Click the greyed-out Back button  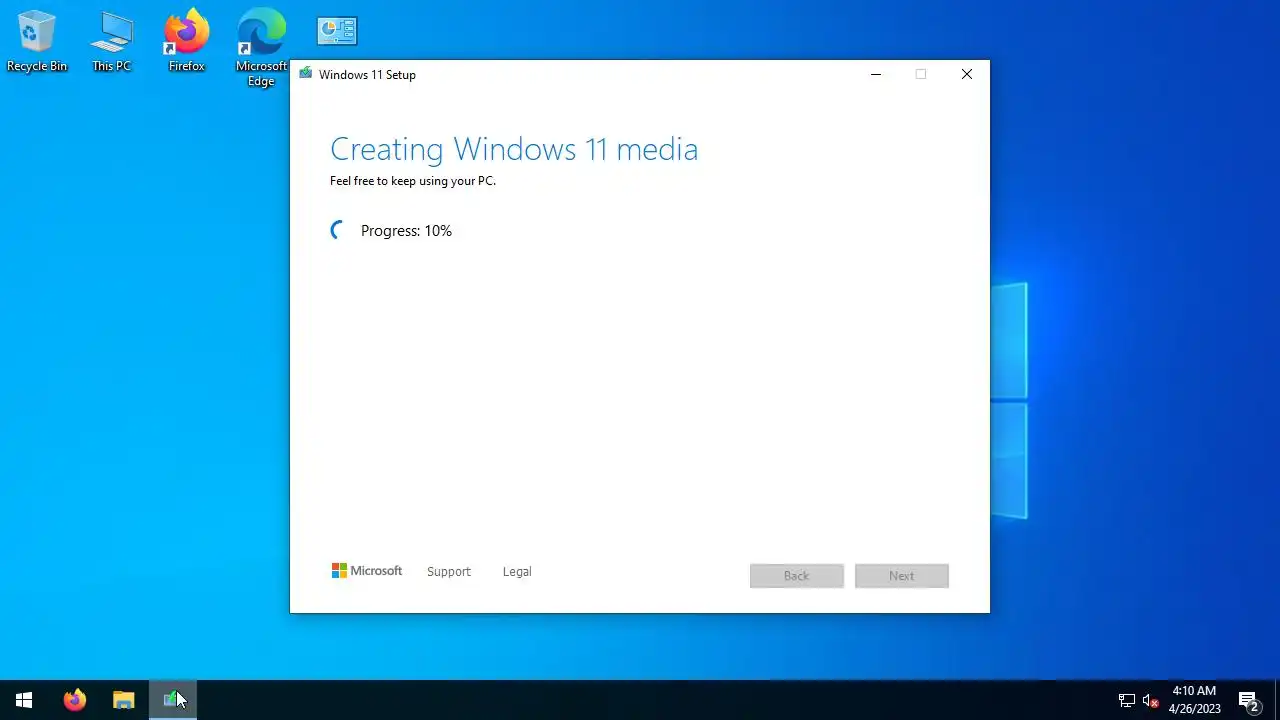(x=797, y=576)
